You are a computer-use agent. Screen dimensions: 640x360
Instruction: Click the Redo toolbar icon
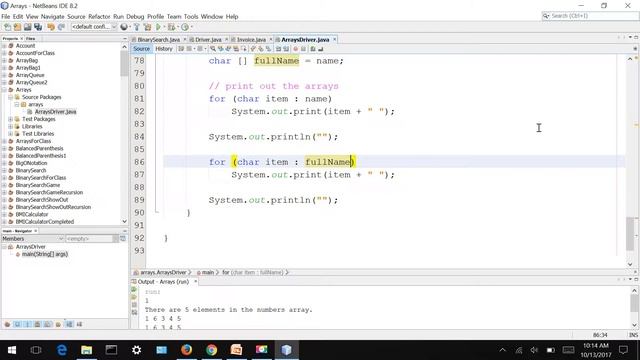point(61,27)
